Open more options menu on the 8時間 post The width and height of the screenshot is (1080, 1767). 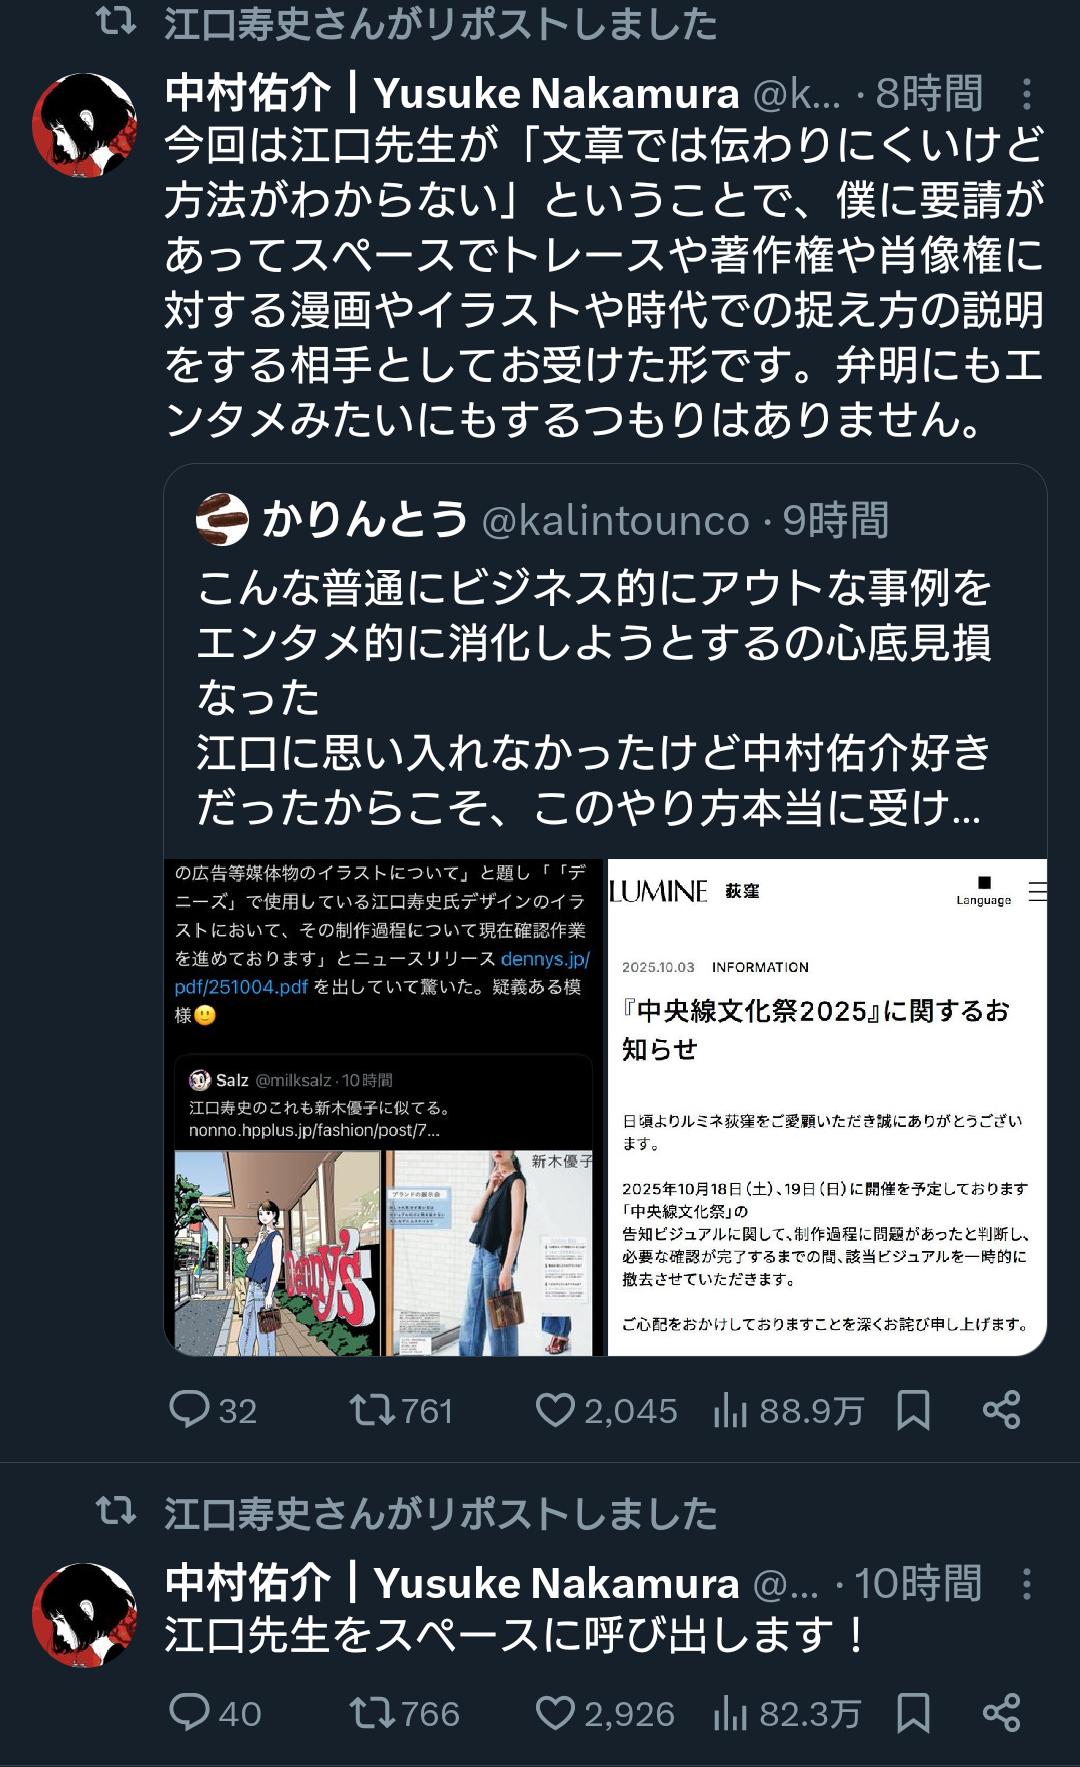(1026, 94)
